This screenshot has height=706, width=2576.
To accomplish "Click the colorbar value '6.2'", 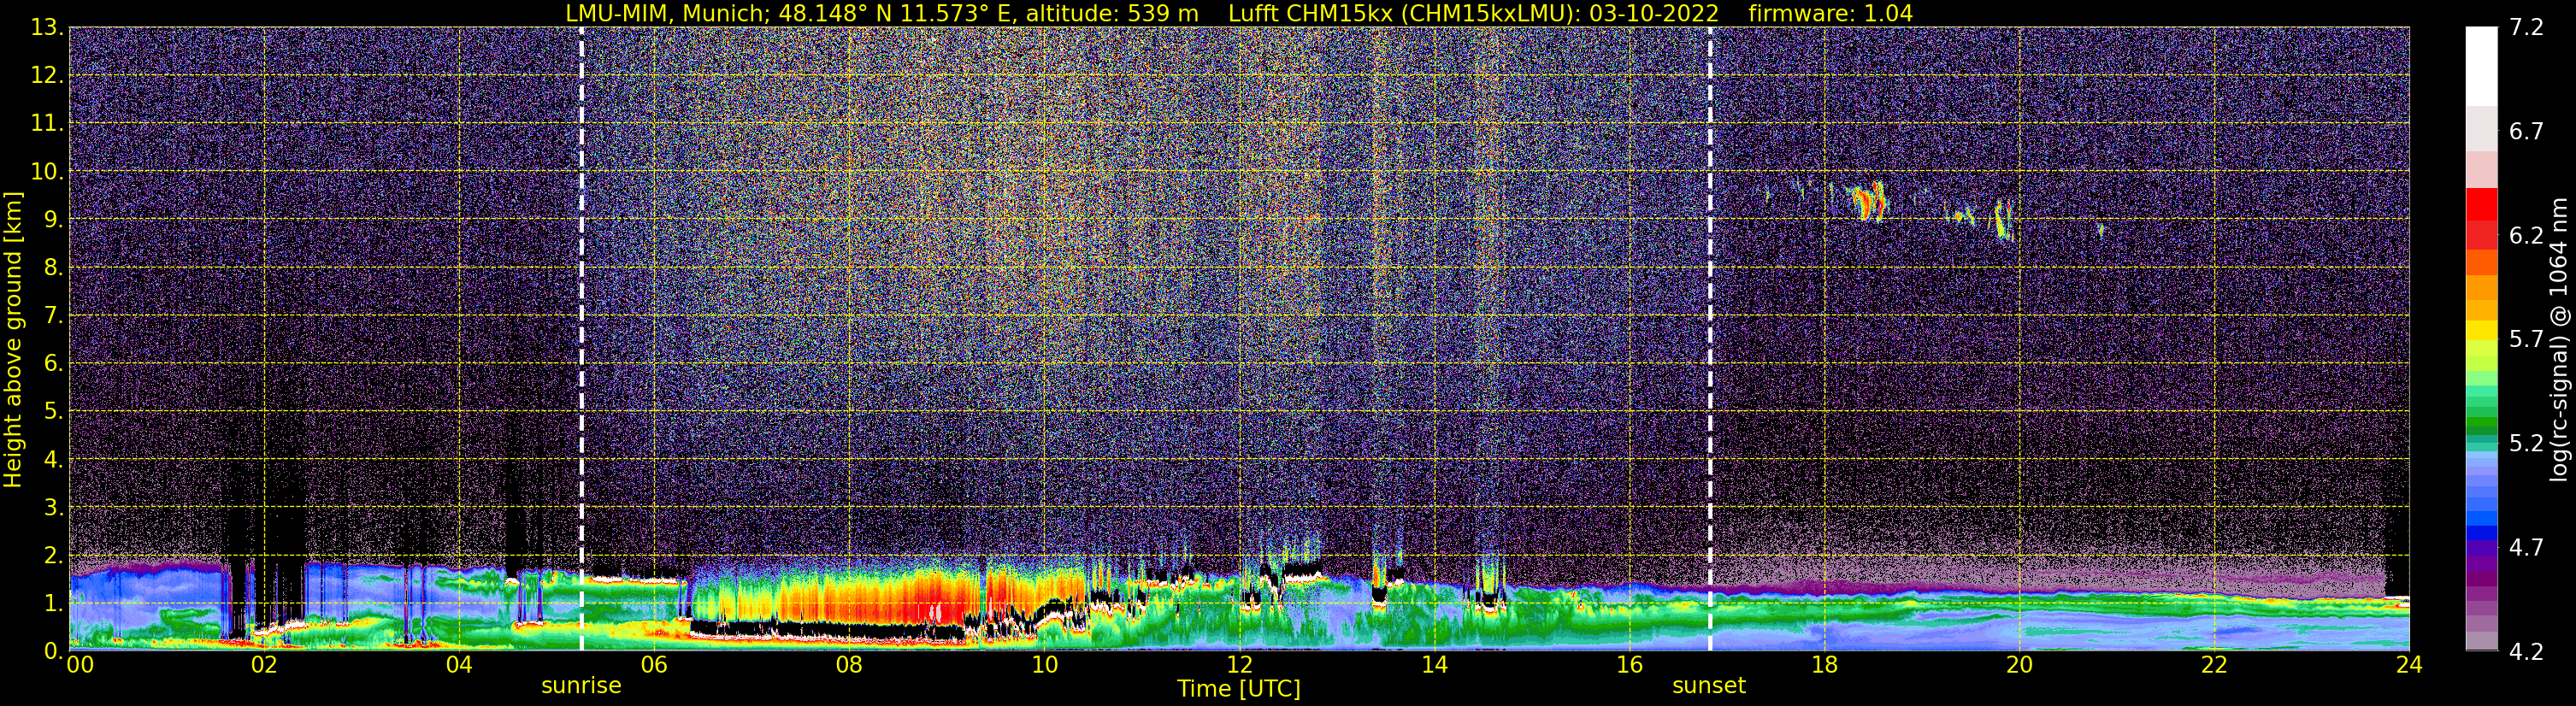I will pos(2526,236).
